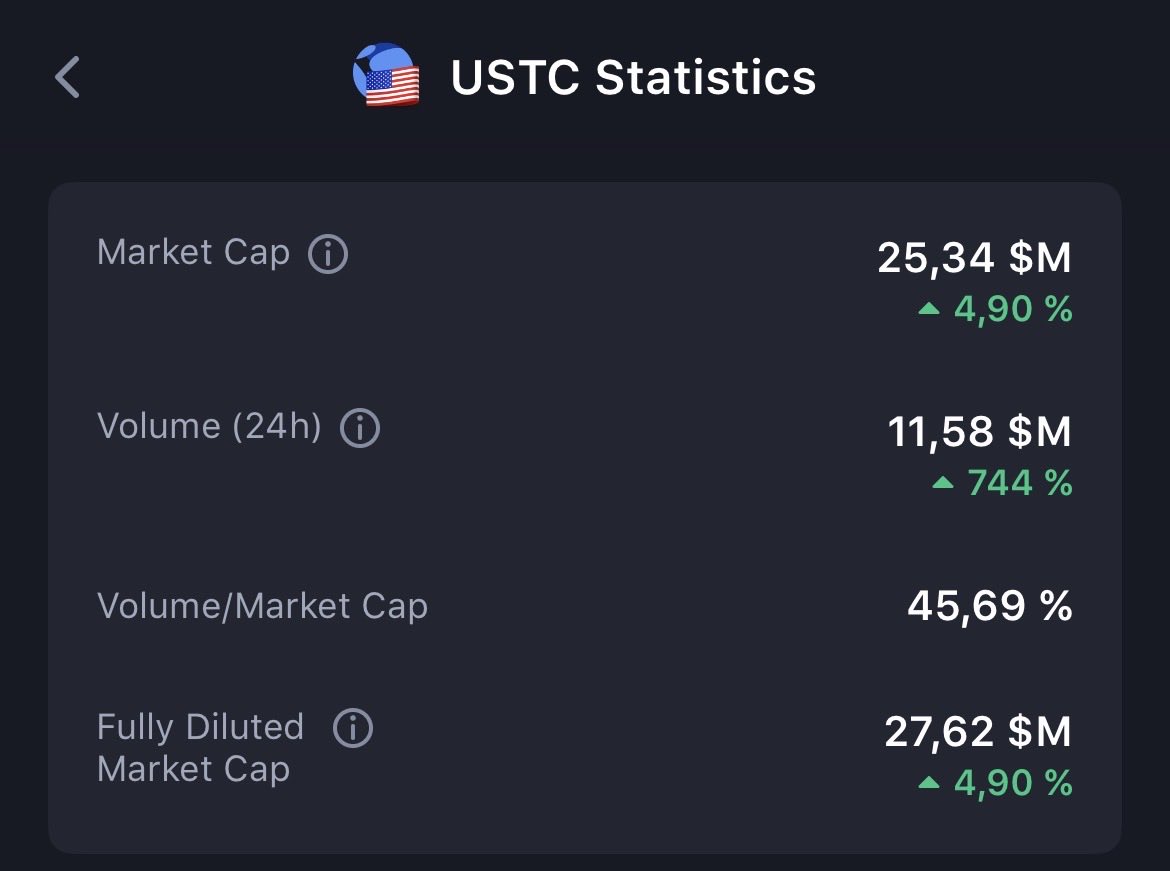This screenshot has height=871, width=1170.
Task: Click the up arrow under 25,34 $M
Action: (x=929, y=309)
